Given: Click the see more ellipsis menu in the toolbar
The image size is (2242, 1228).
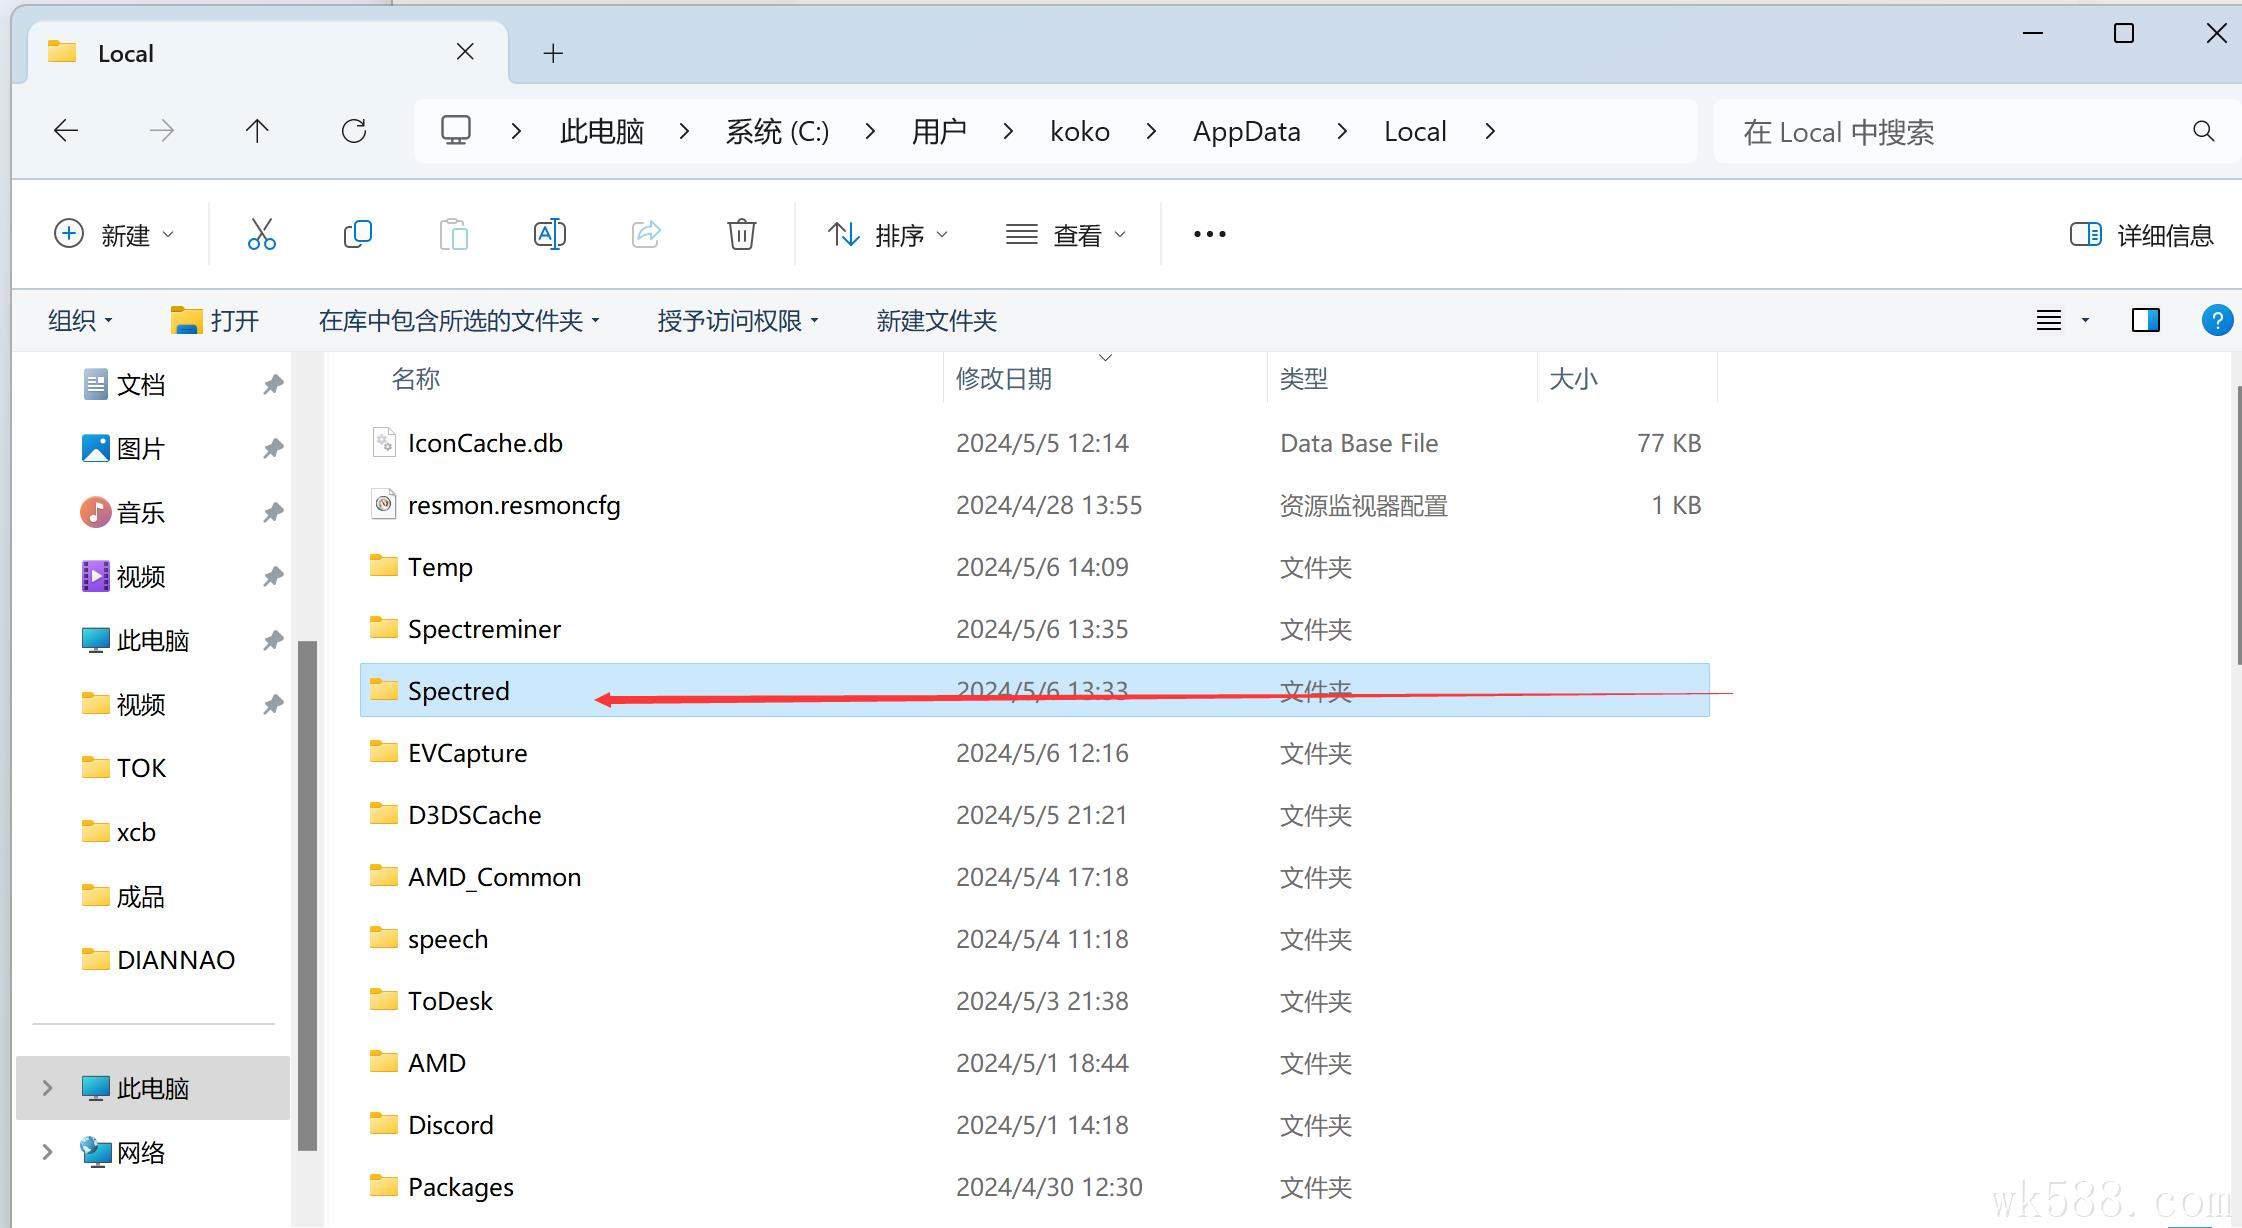Looking at the screenshot, I should tap(1208, 234).
